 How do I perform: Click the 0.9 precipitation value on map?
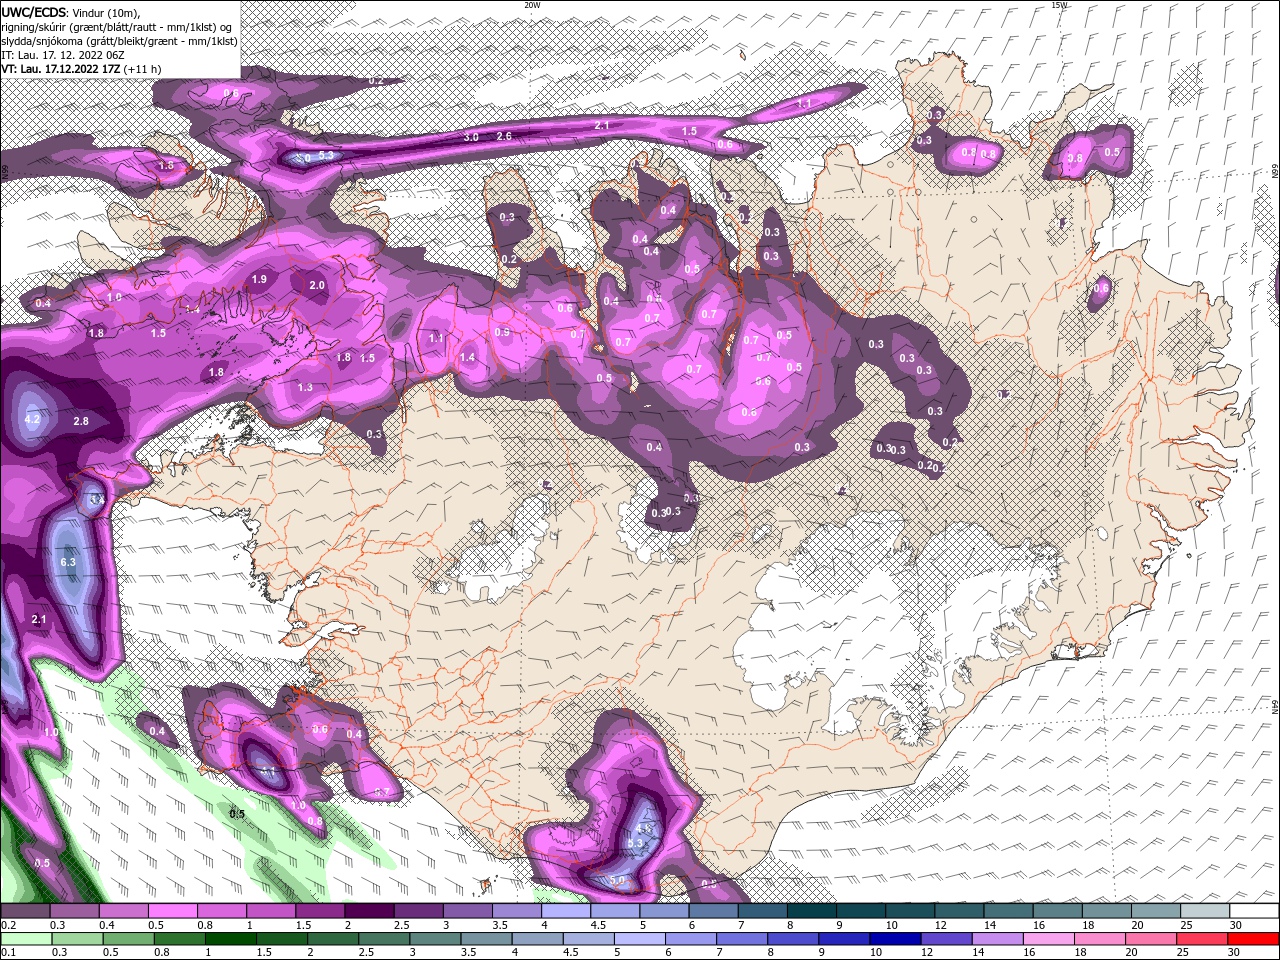click(x=502, y=332)
